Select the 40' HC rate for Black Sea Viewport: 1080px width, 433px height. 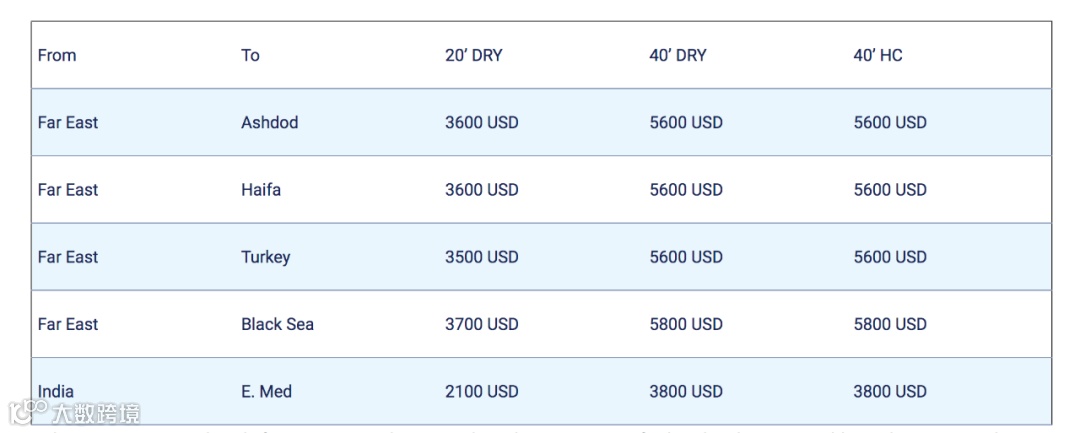tap(889, 323)
